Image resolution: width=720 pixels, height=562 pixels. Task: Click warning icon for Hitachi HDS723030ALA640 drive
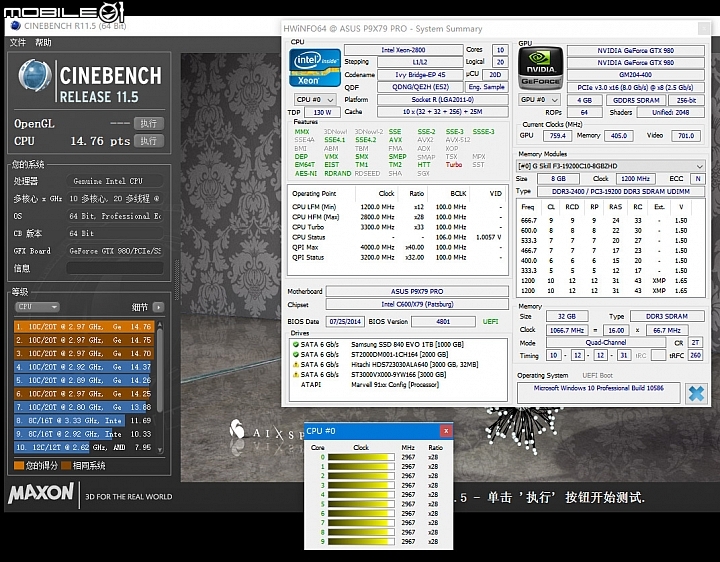(x=296, y=364)
